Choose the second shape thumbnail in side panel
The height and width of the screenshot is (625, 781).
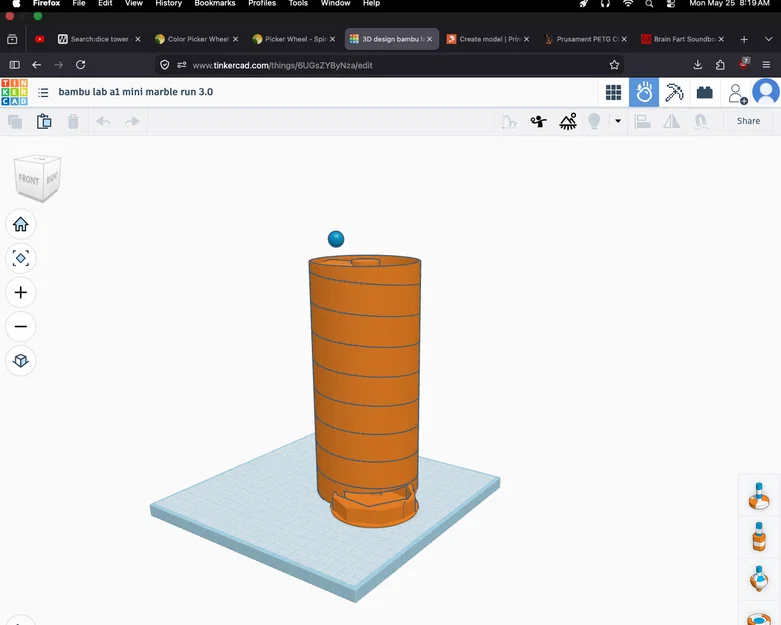[x=759, y=537]
